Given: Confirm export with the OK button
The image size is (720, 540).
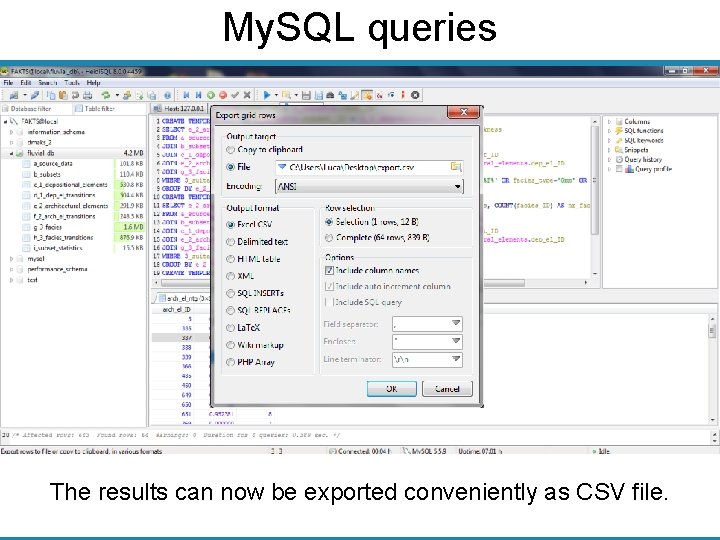Looking at the screenshot, I should [392, 388].
